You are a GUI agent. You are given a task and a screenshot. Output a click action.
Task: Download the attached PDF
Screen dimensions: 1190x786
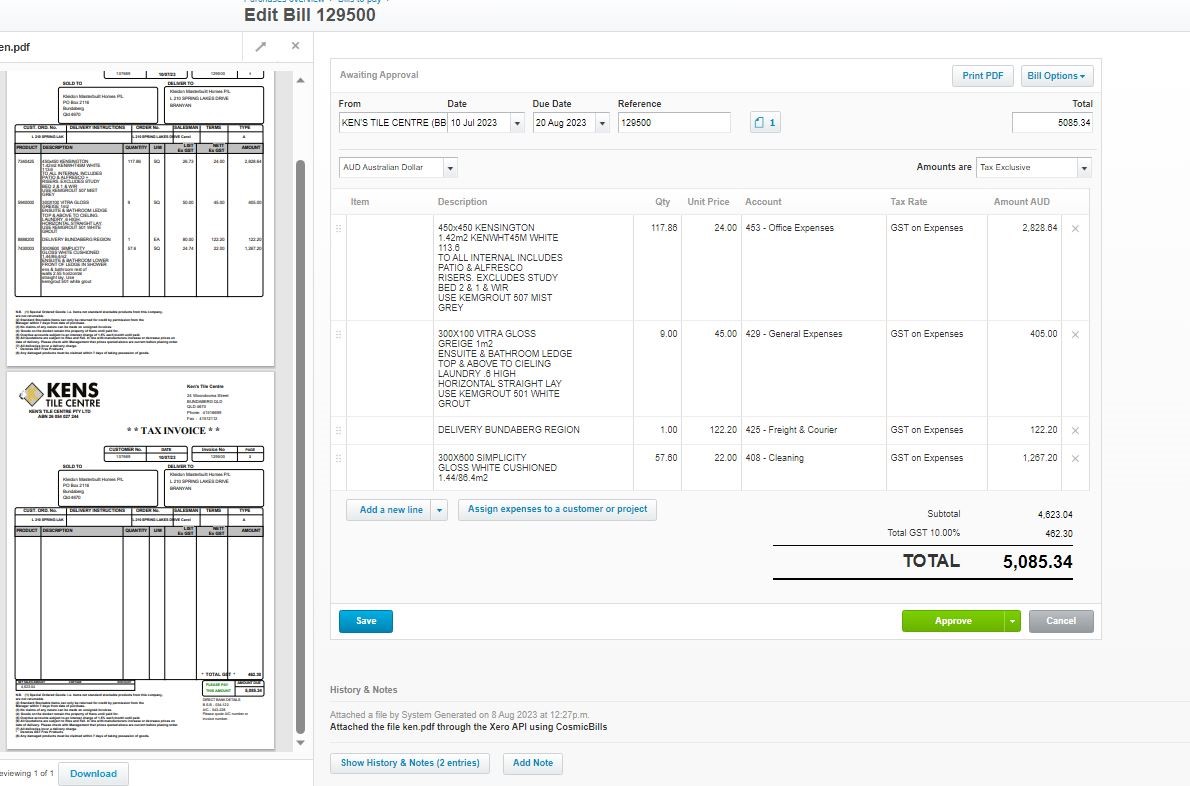[x=93, y=774]
